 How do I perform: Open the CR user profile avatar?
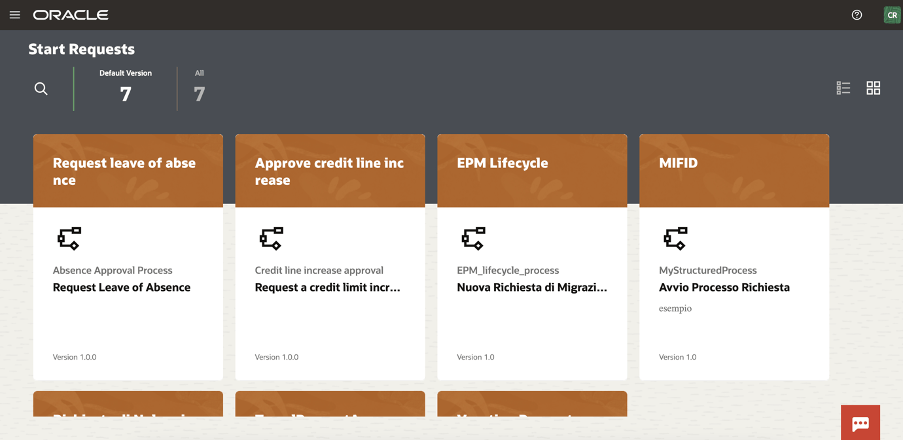click(891, 15)
